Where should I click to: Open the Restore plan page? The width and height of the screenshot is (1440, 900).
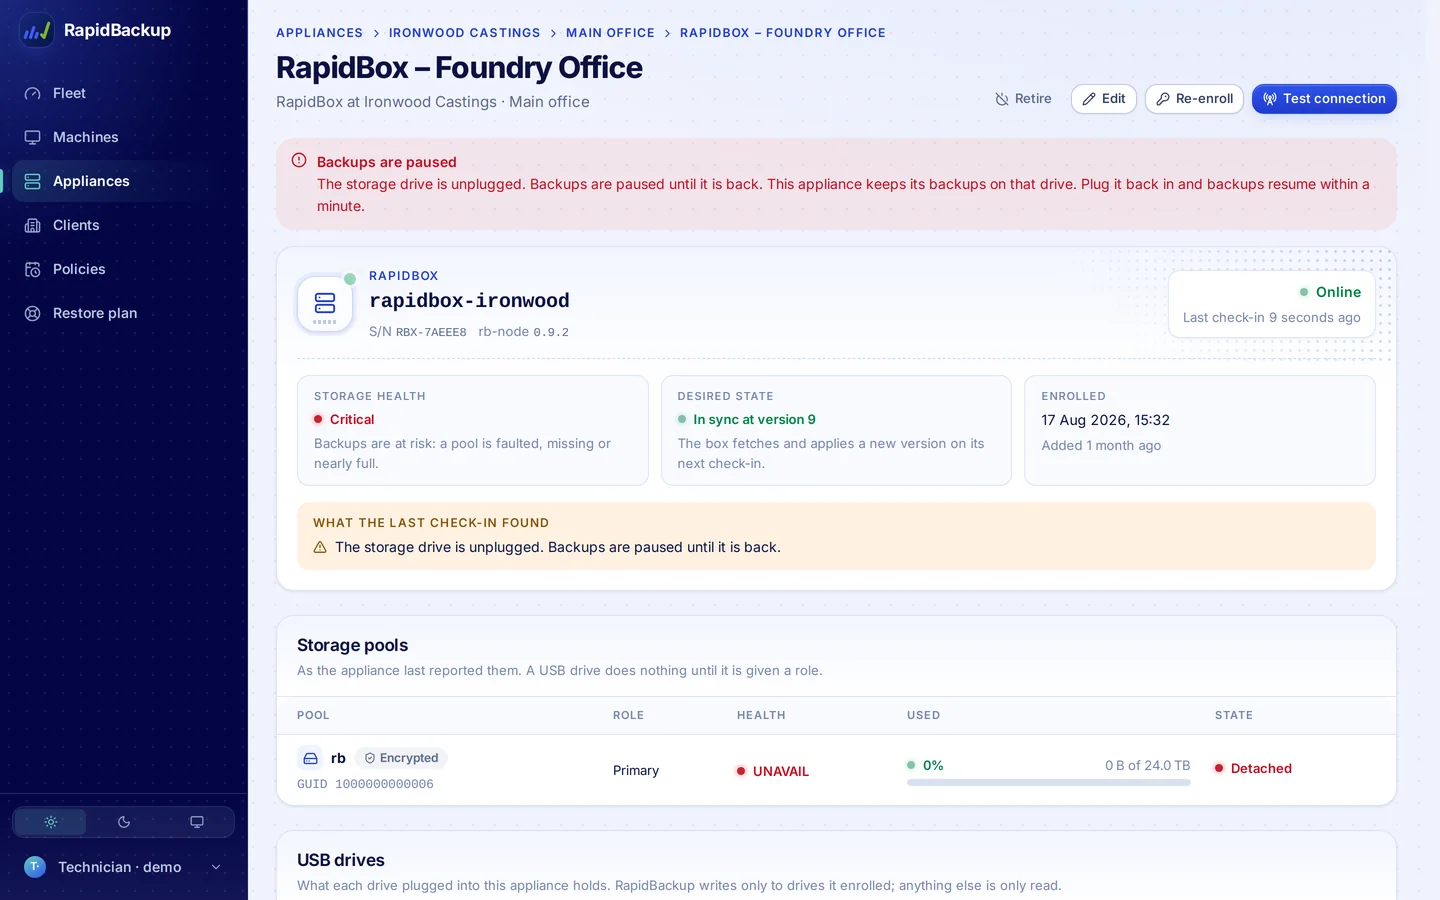[x=124, y=313]
